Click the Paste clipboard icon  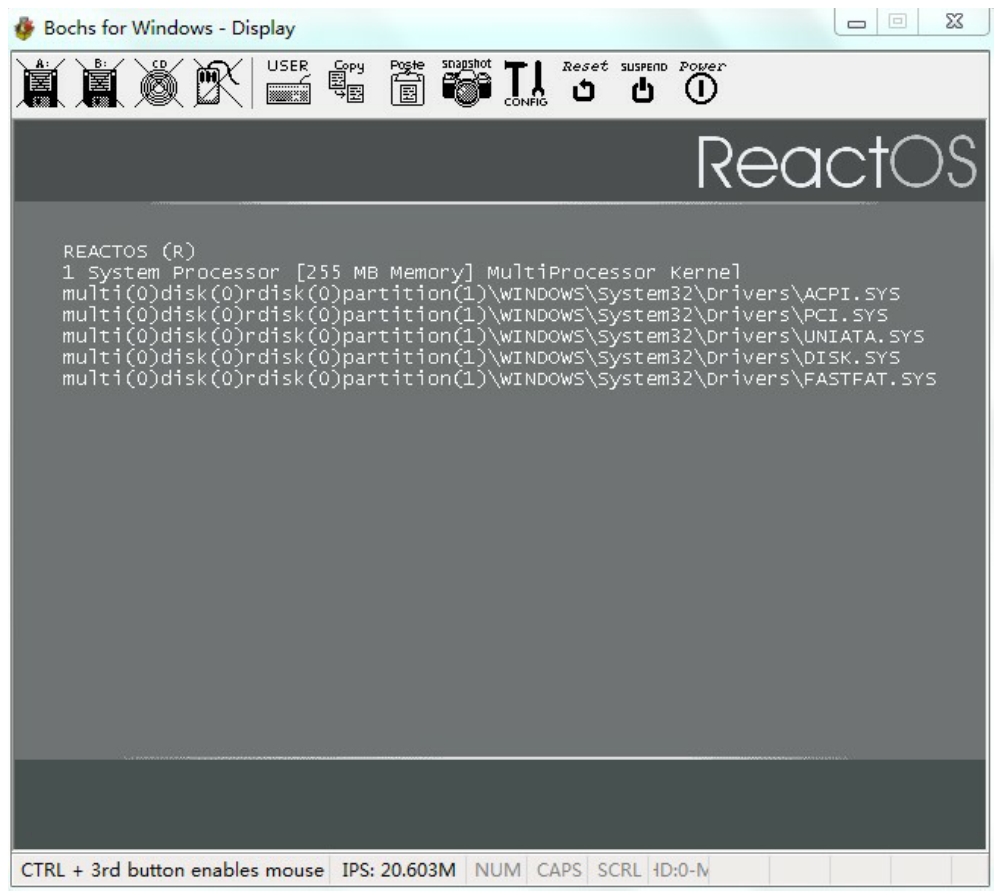pyautogui.click(x=407, y=82)
